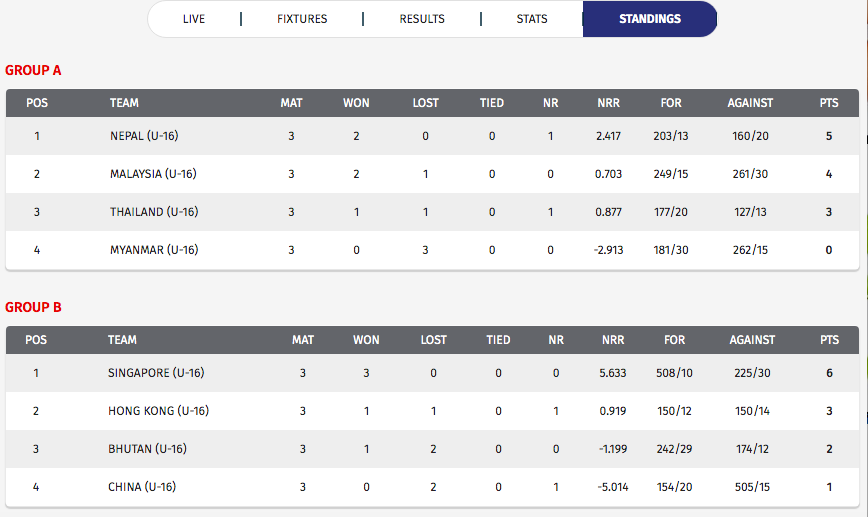
Task: Select MYANMAR (U-16) in Group A
Action: [154, 250]
